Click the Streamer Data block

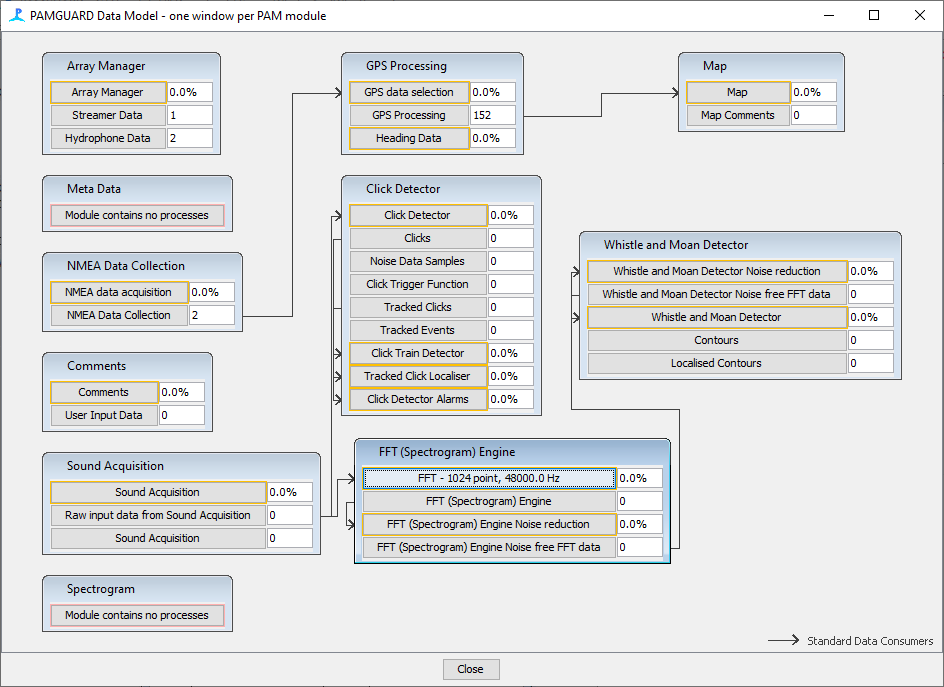pos(108,115)
